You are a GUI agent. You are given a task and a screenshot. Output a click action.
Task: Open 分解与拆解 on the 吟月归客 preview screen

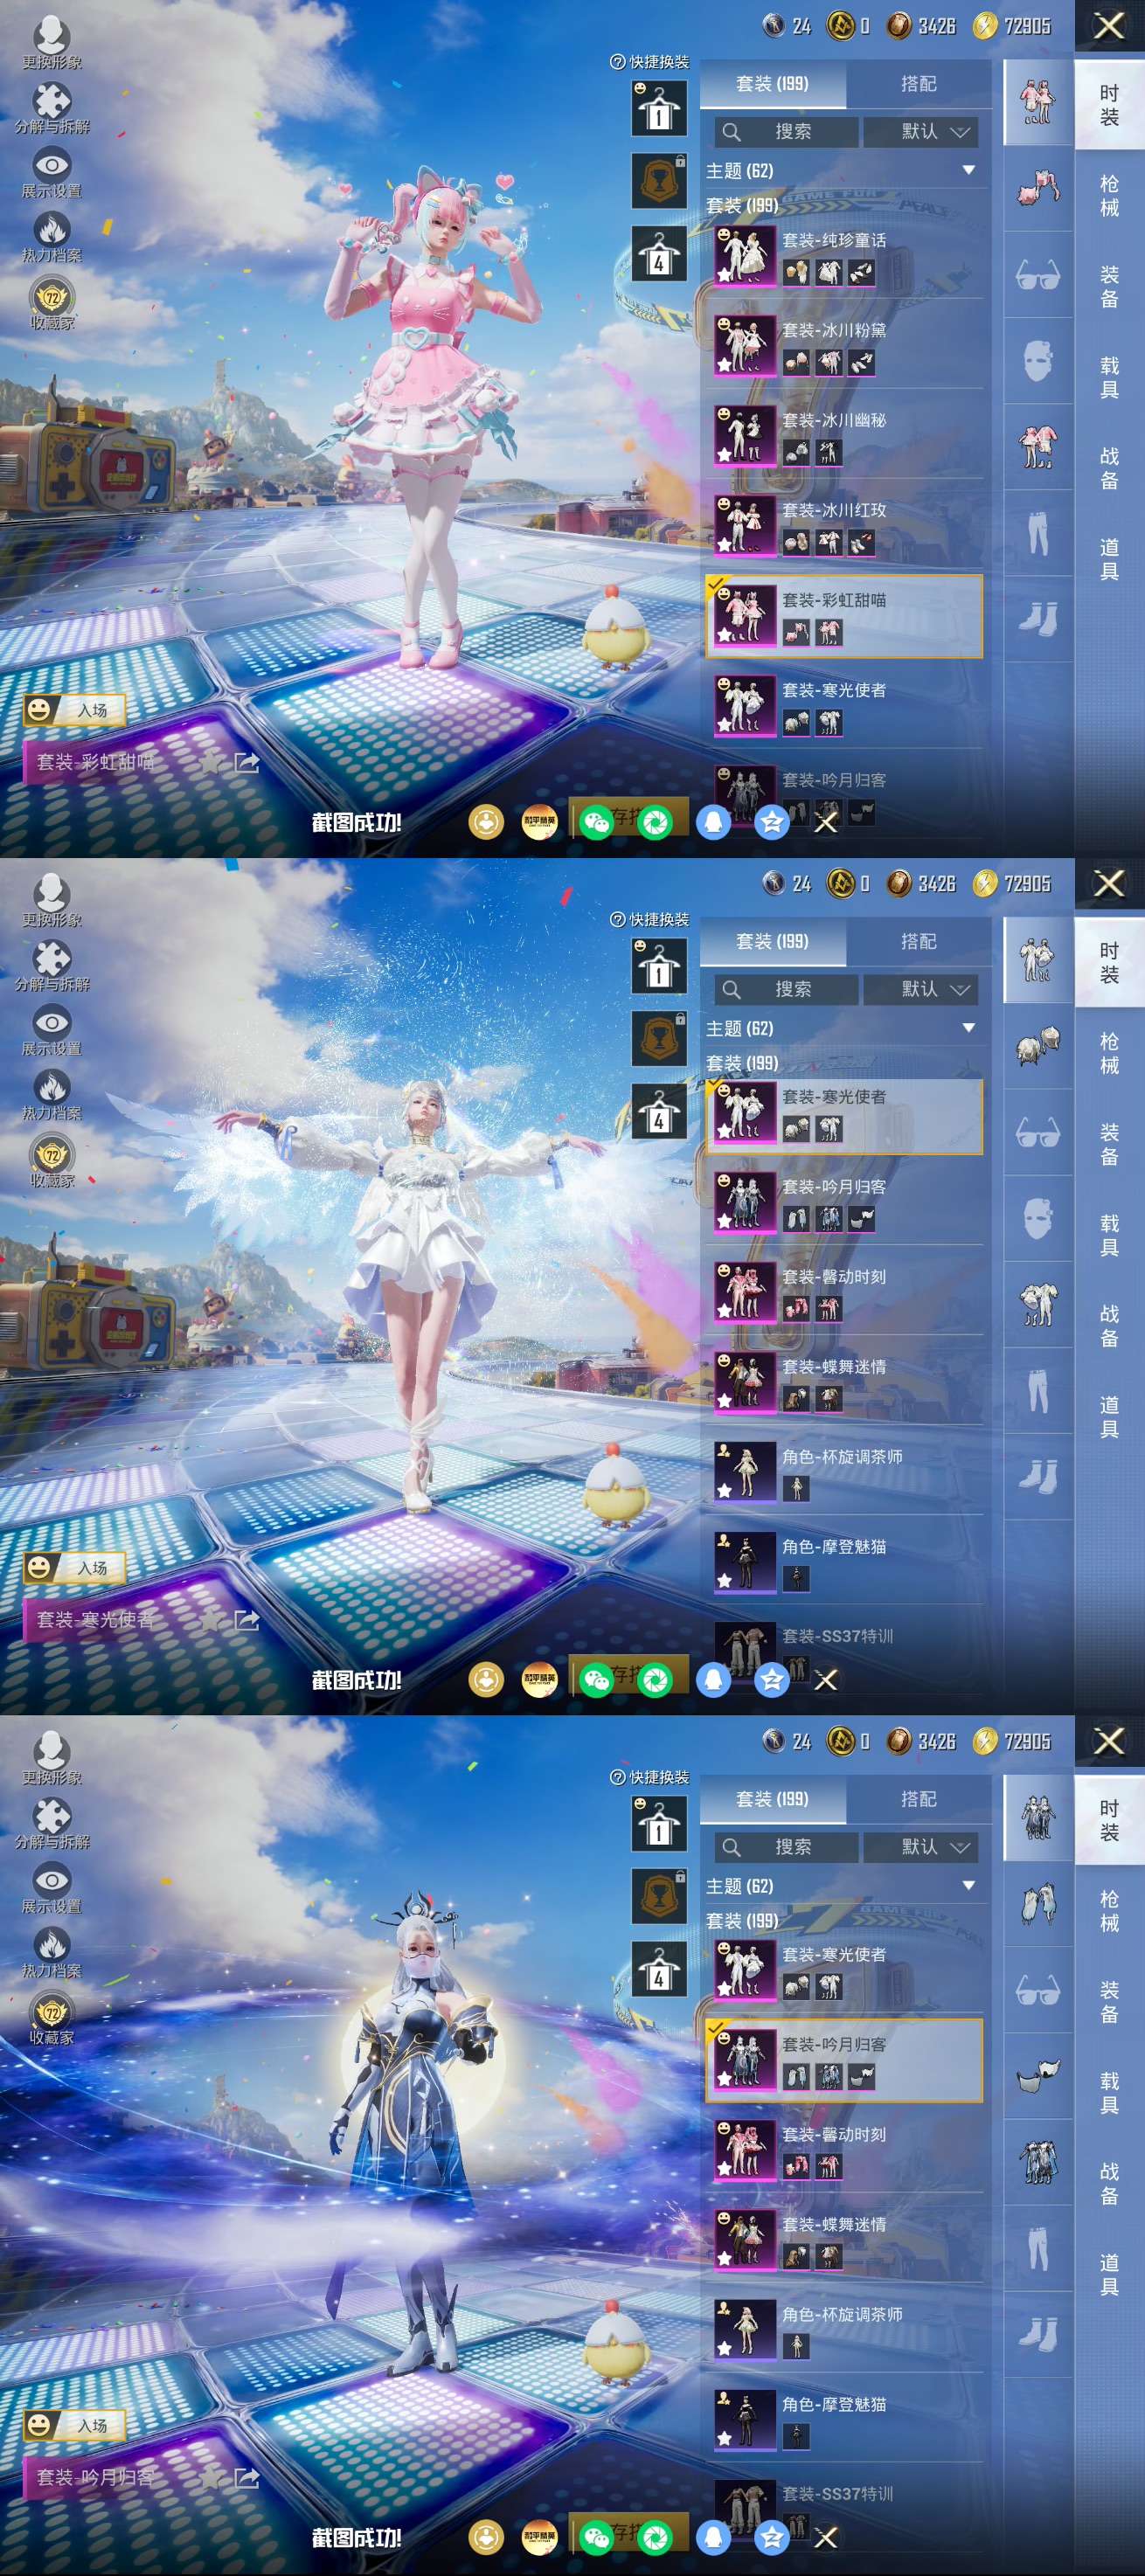click(x=52, y=1823)
